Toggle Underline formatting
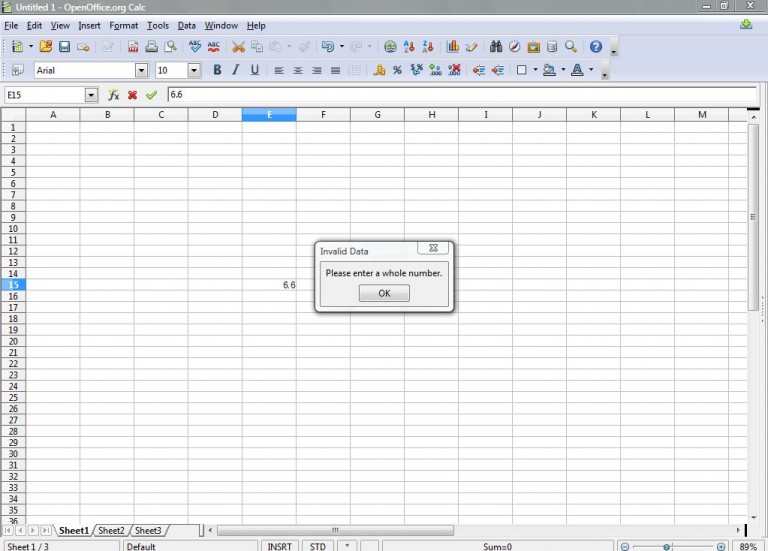The height and width of the screenshot is (551, 768). coord(255,70)
